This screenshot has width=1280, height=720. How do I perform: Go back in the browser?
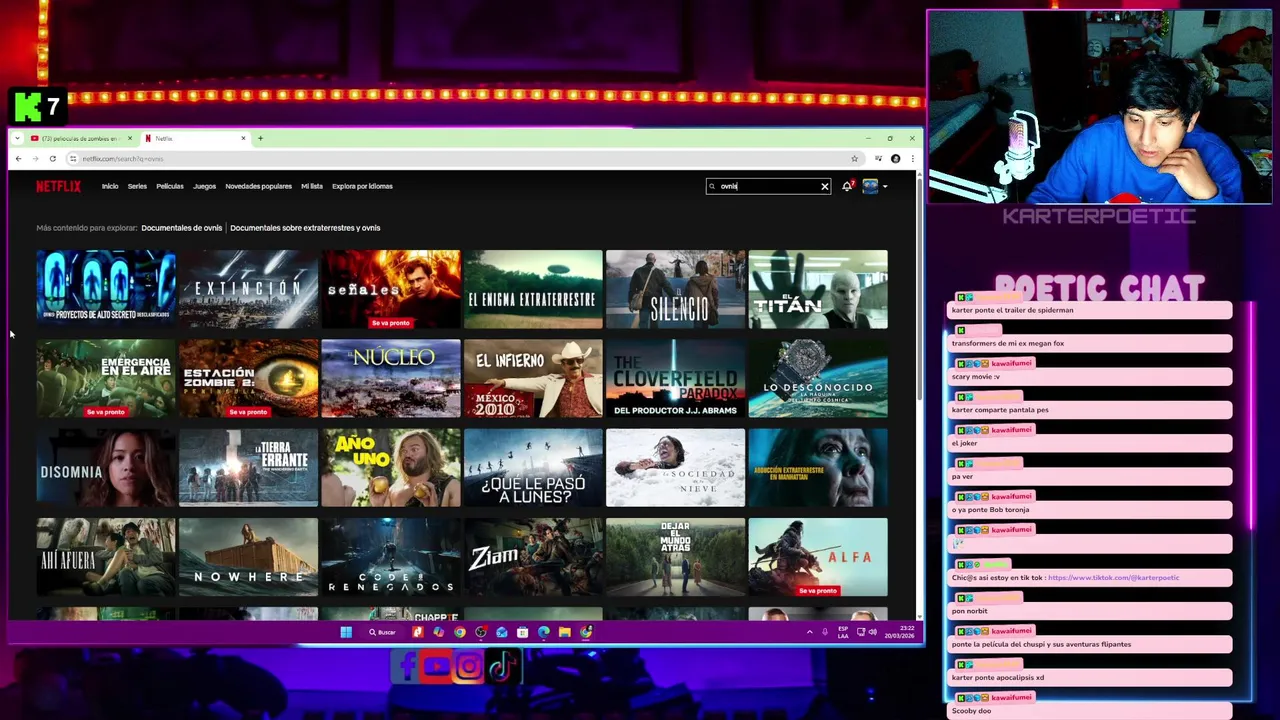pyautogui.click(x=18, y=158)
